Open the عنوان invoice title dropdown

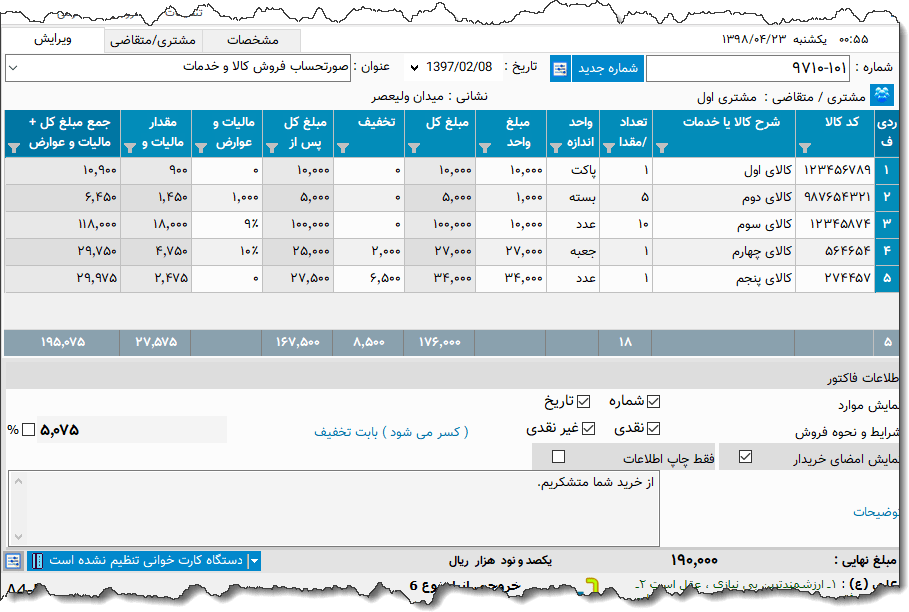coord(12,67)
